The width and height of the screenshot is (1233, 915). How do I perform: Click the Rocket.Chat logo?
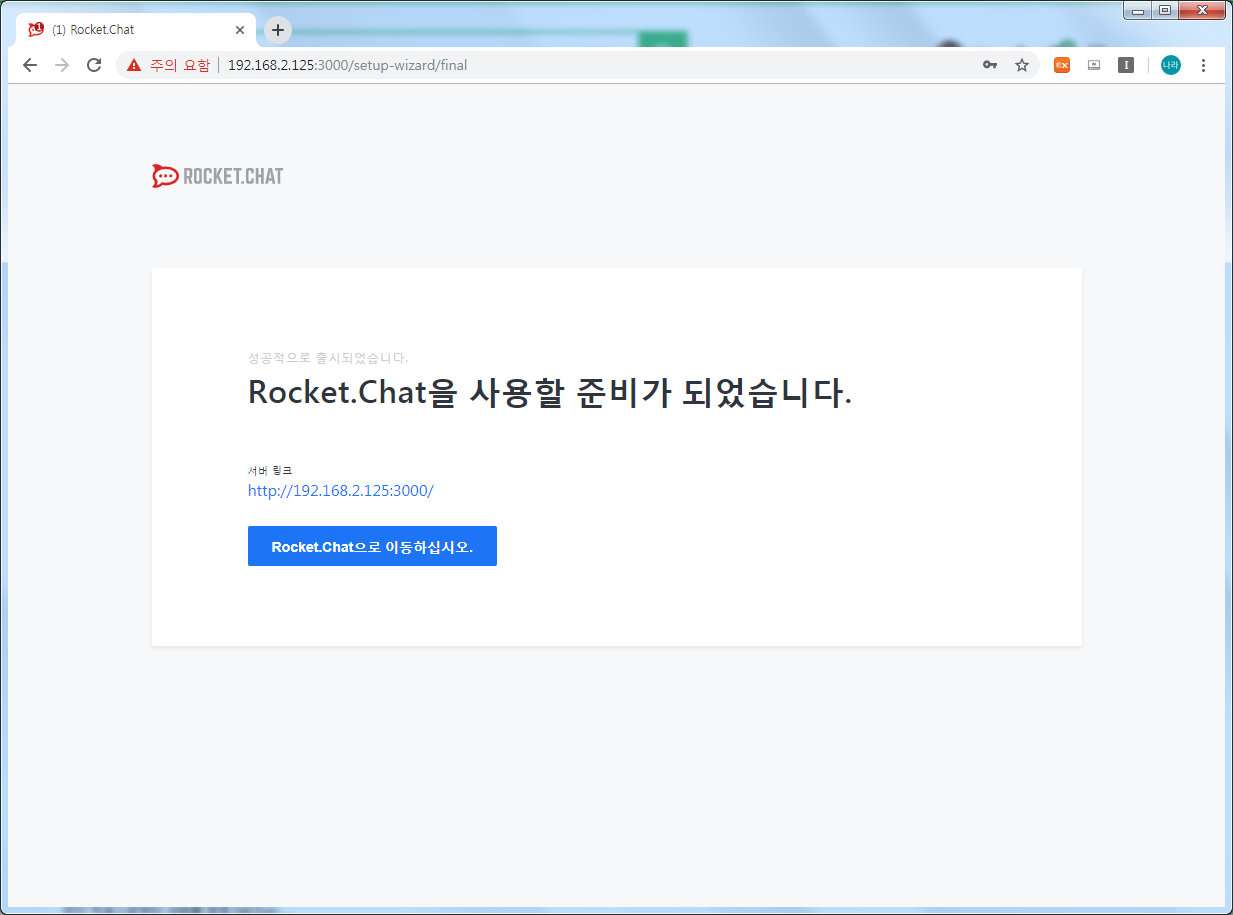(x=217, y=176)
